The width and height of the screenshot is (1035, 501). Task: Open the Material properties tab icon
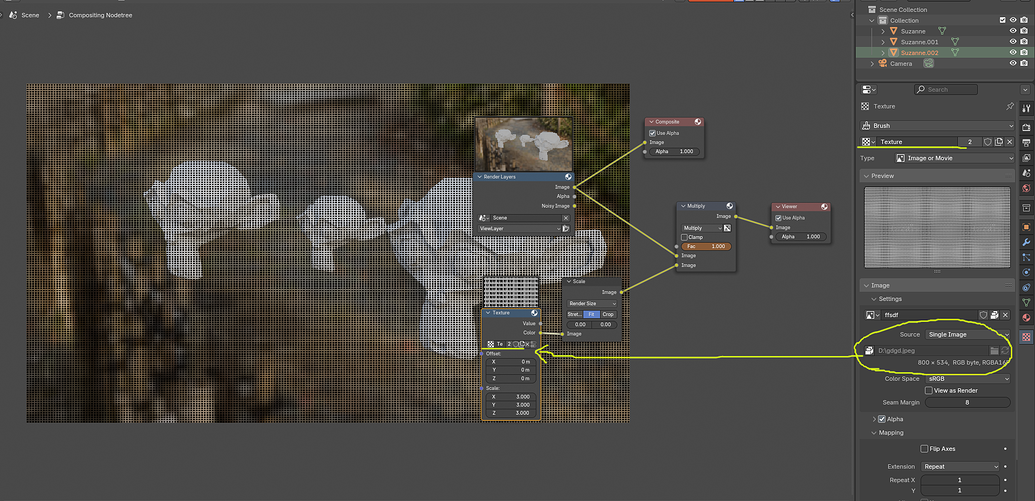coord(1026,317)
